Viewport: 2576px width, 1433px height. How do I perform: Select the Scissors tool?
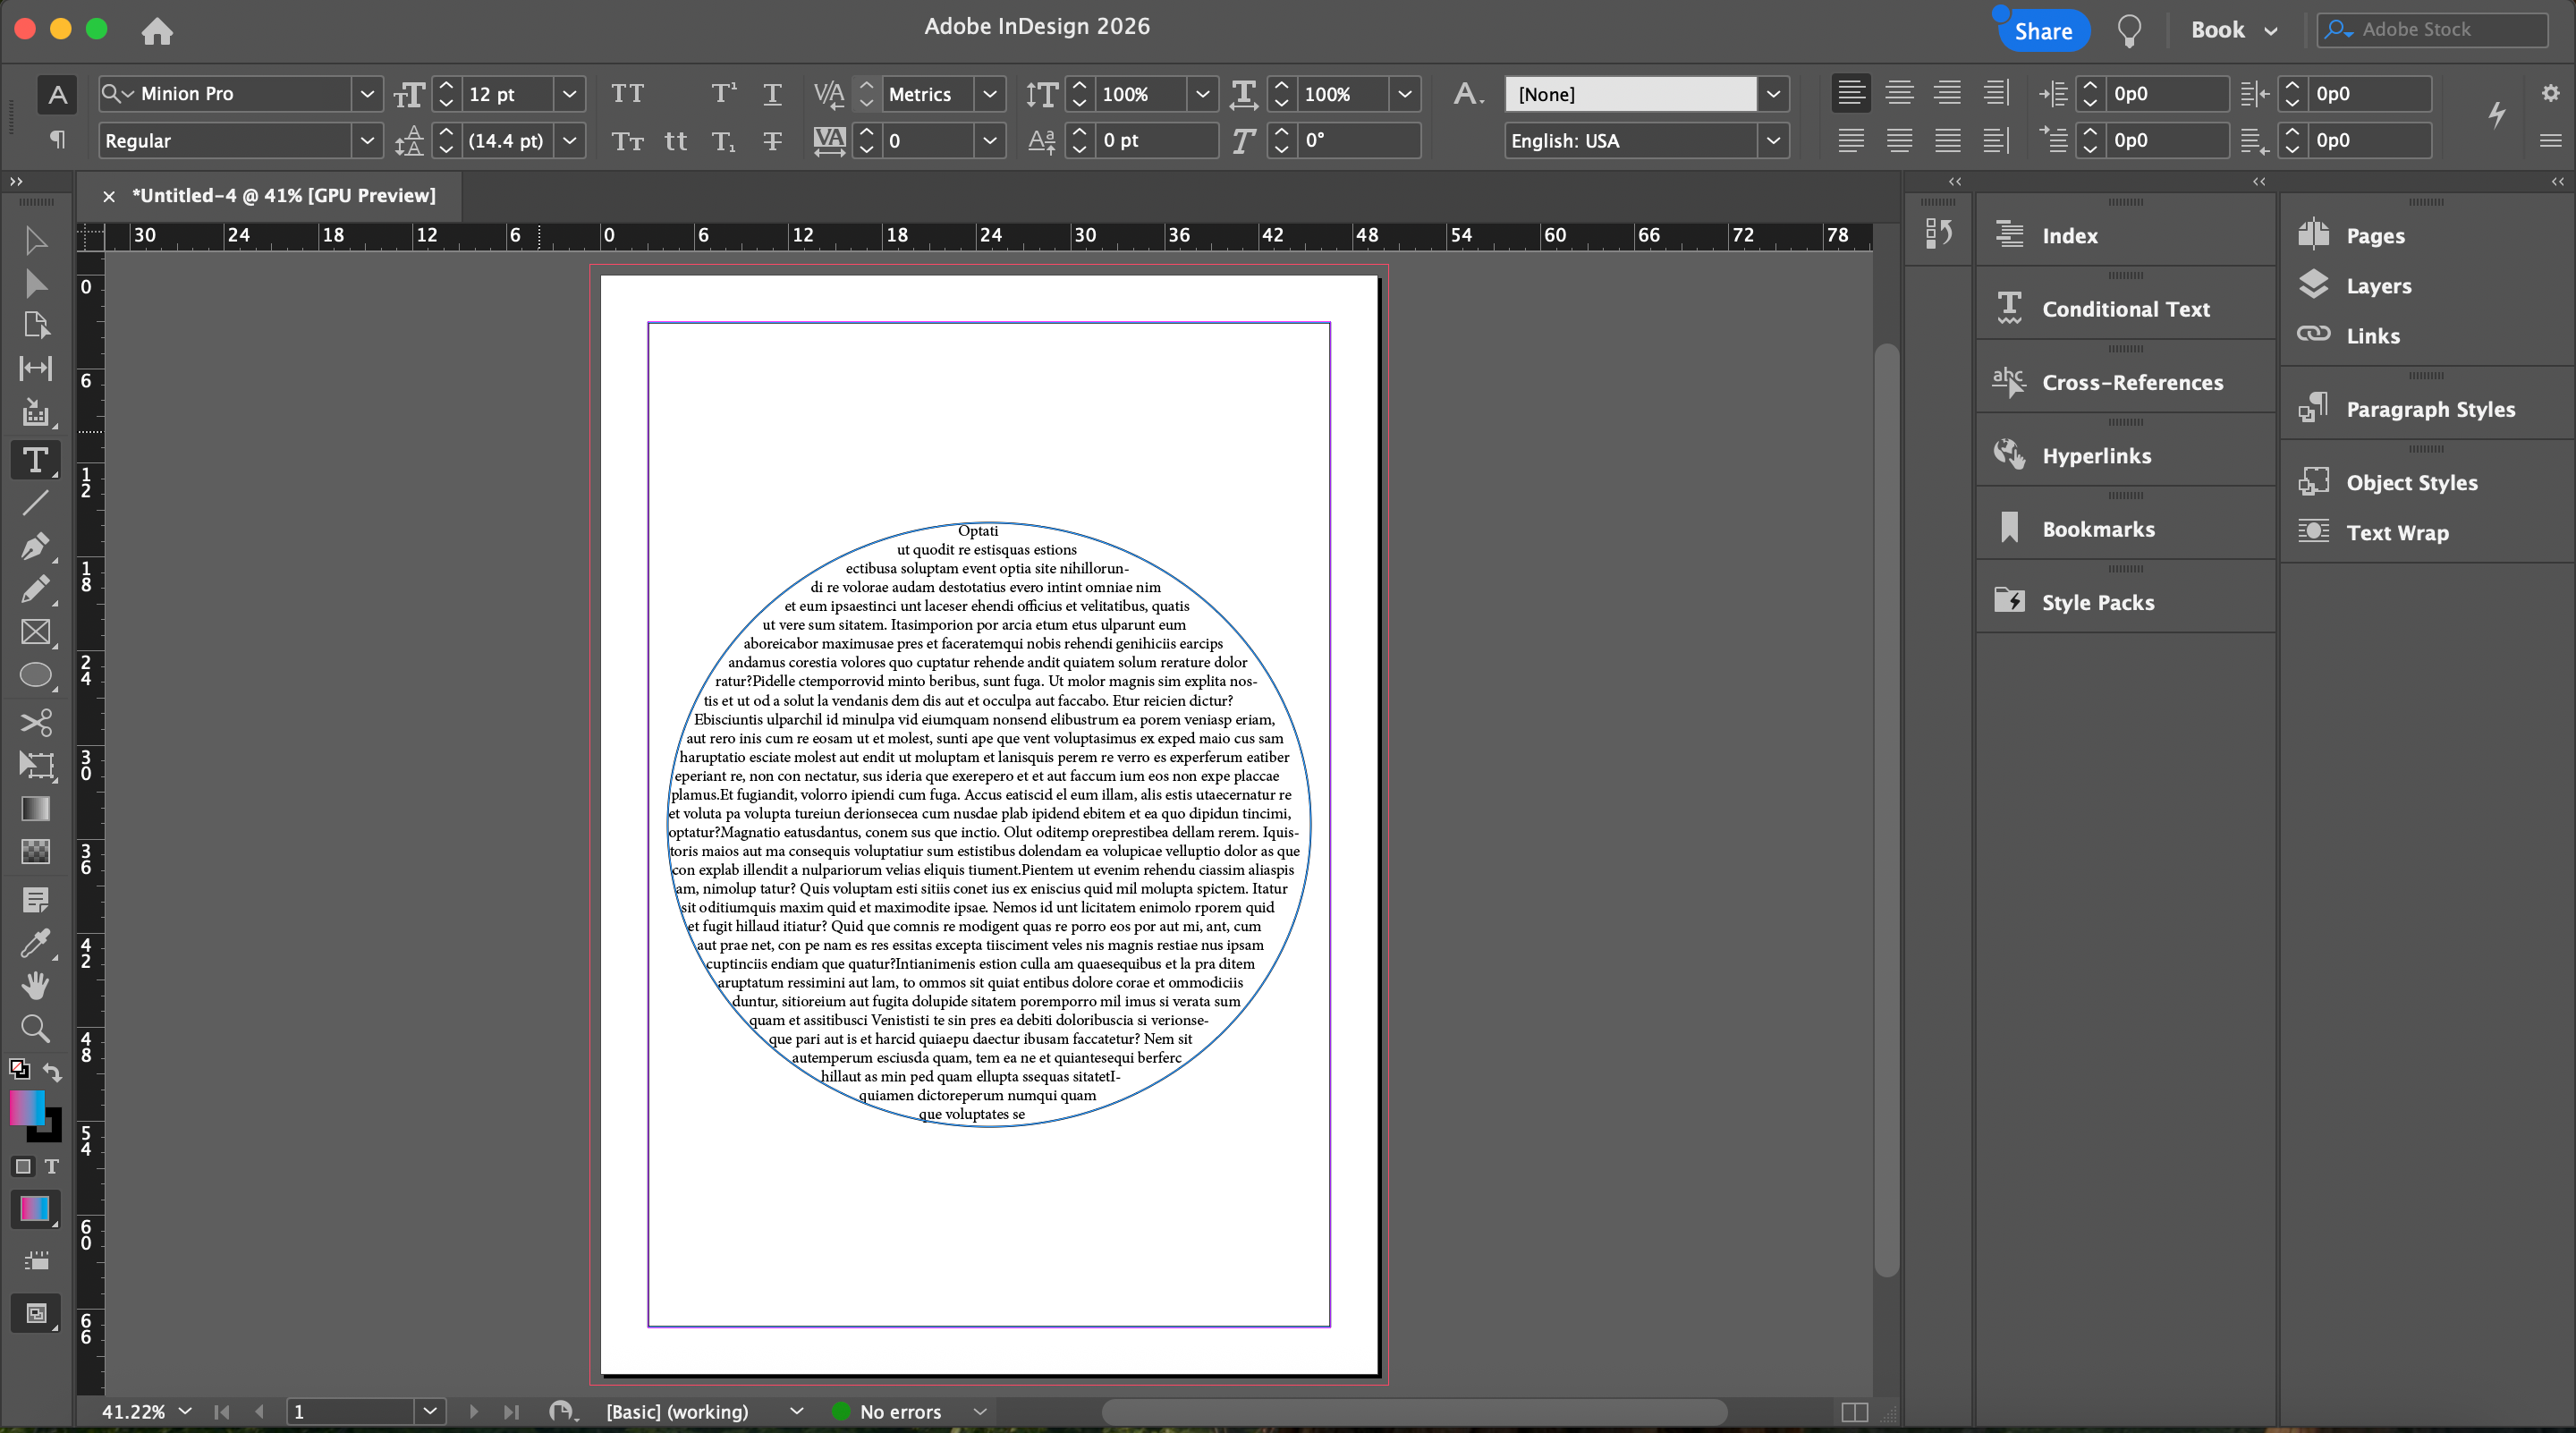point(36,722)
